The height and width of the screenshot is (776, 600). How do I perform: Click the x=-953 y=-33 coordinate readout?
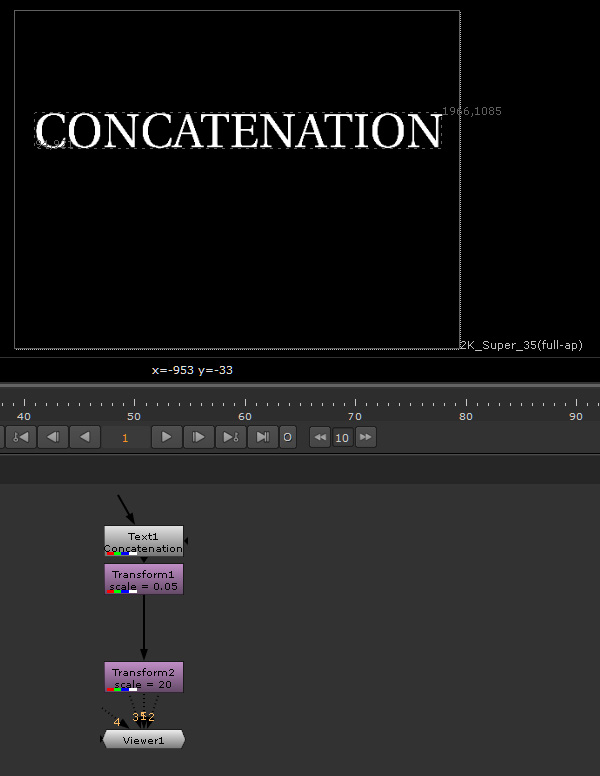[x=192, y=370]
